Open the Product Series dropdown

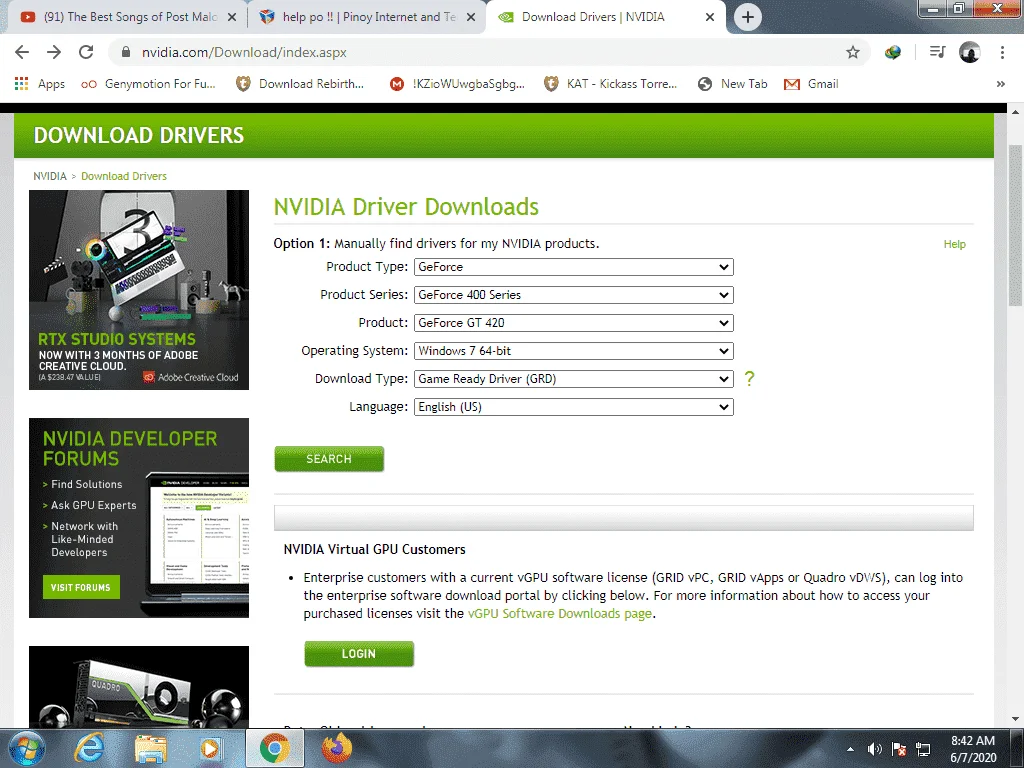click(573, 295)
